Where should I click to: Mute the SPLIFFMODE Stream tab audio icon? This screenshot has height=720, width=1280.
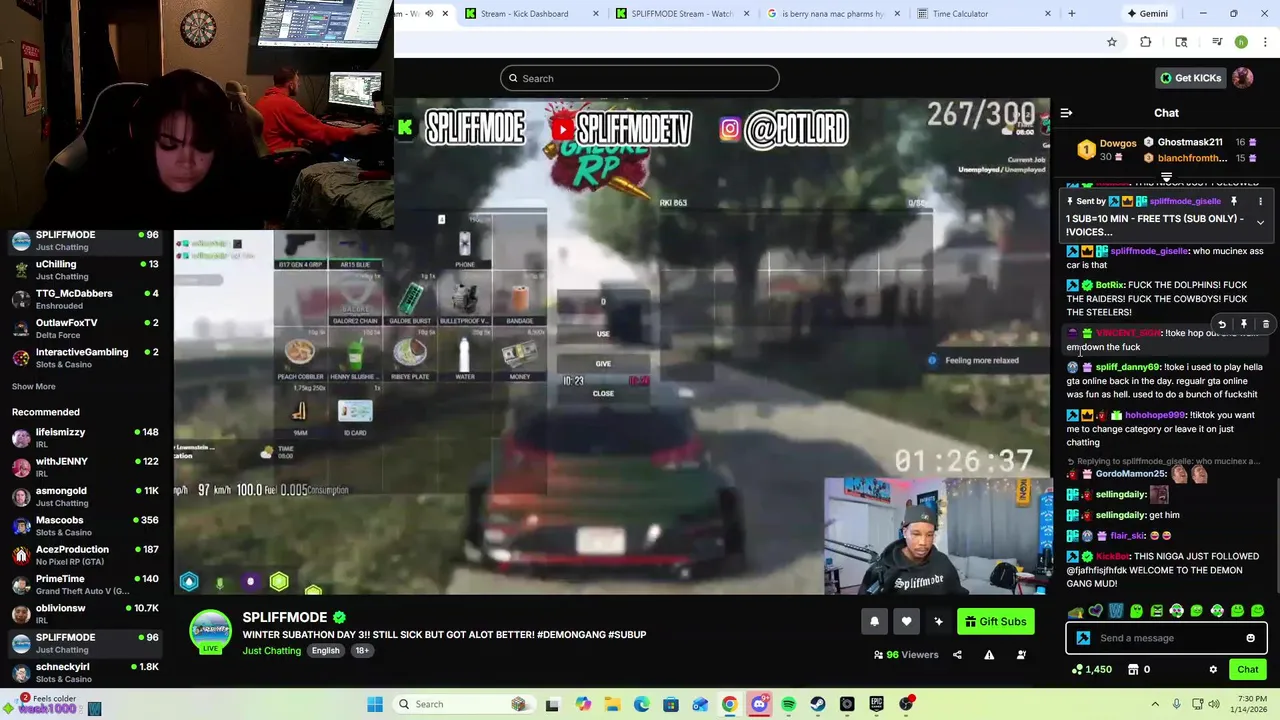click(429, 13)
